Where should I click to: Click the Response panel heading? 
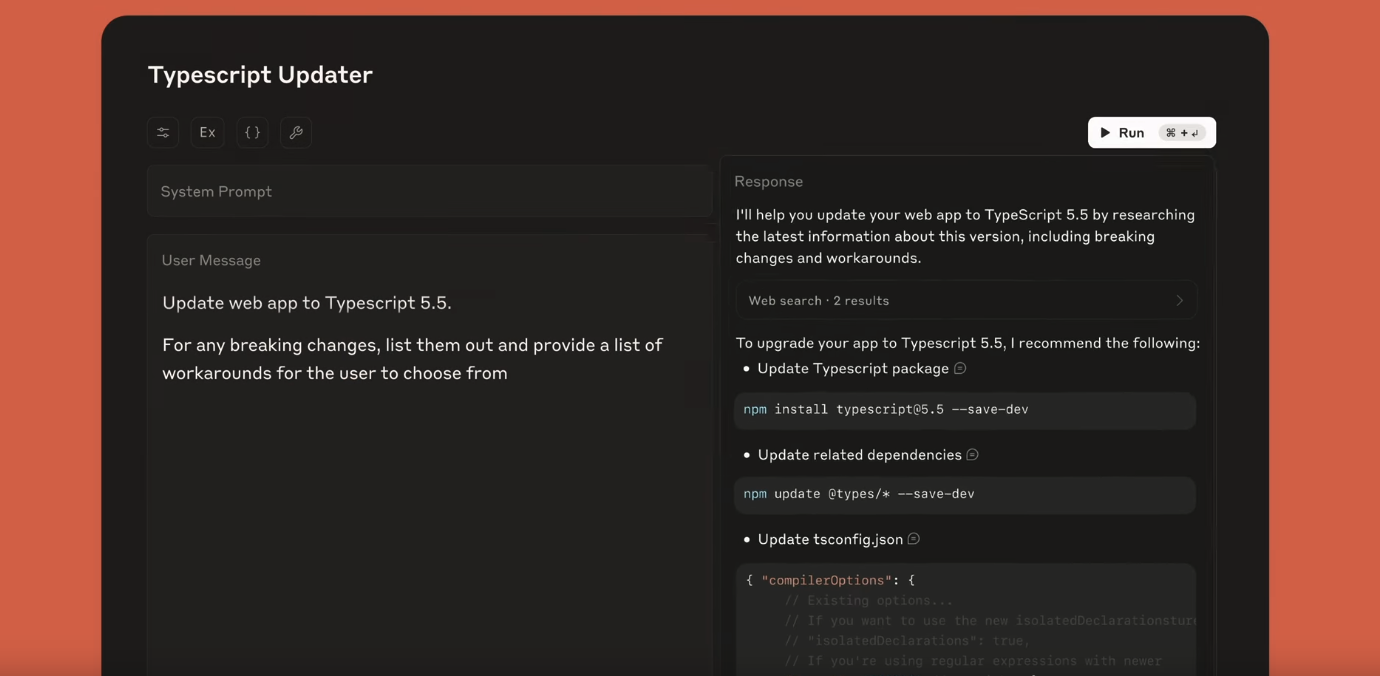[x=768, y=181]
